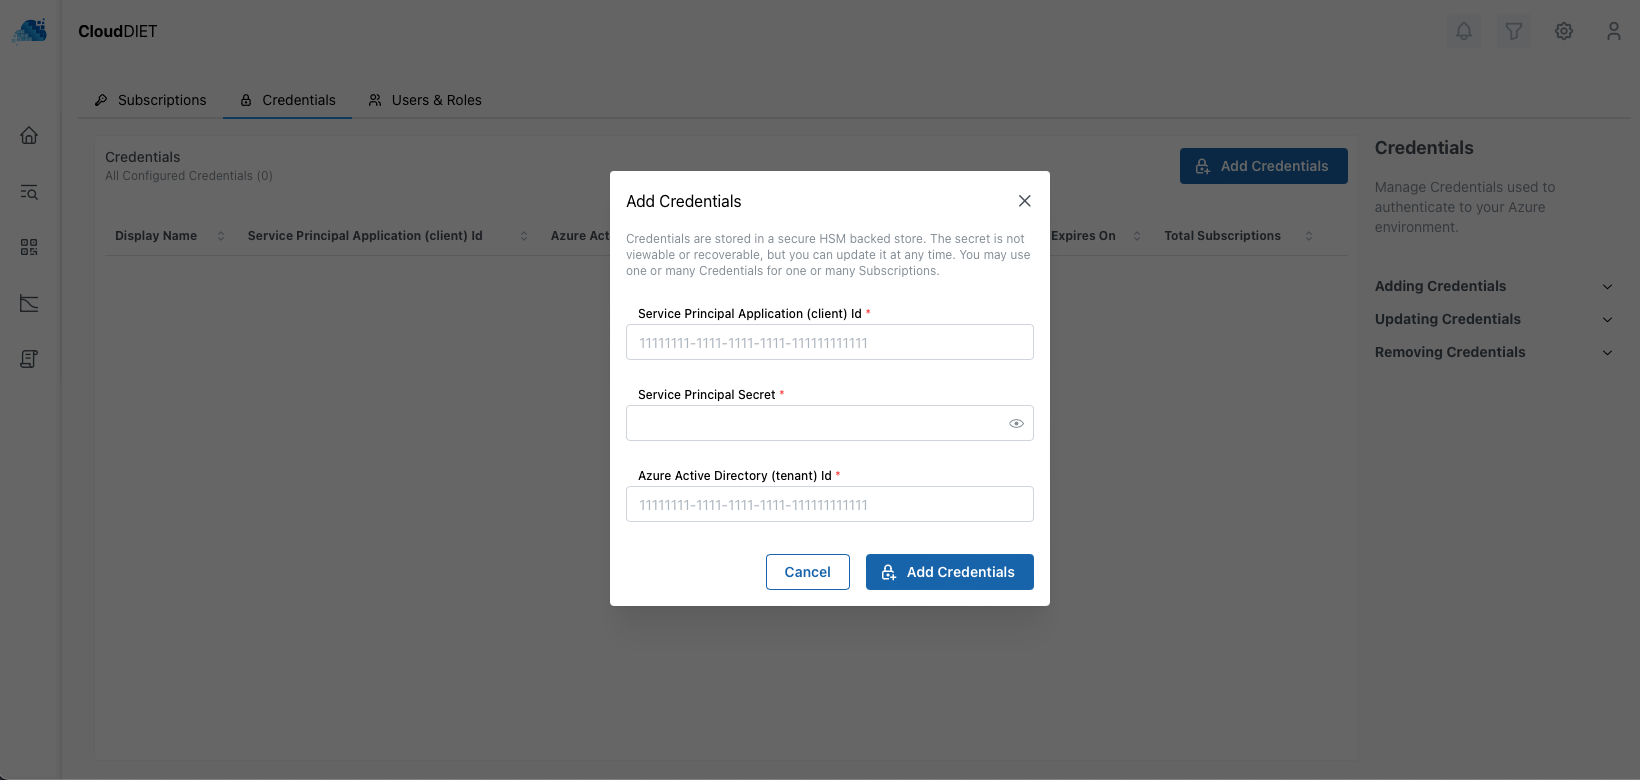The width and height of the screenshot is (1640, 780).
Task: Open the search list icon in sidebar
Action: [x=29, y=191]
